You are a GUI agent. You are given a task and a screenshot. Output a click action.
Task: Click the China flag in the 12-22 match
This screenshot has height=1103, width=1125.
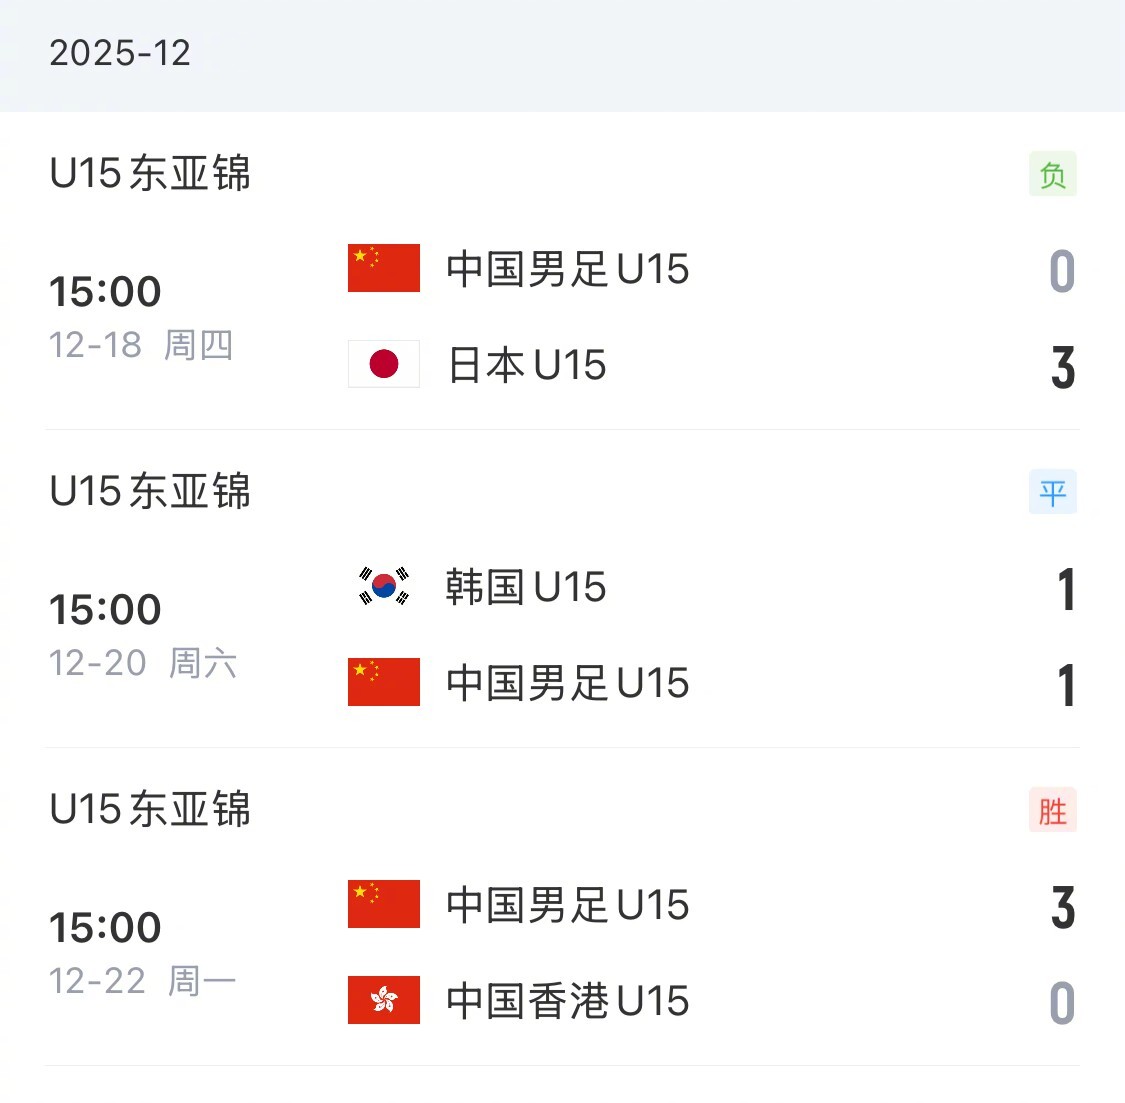(383, 904)
